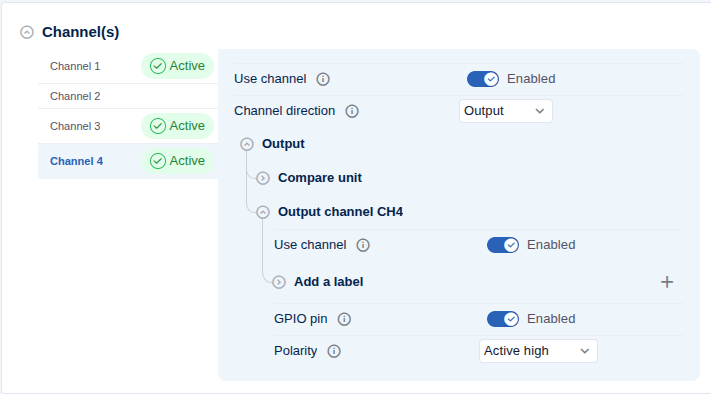The height and width of the screenshot is (394, 711).
Task: Show info for Channel direction
Action: [352, 111]
